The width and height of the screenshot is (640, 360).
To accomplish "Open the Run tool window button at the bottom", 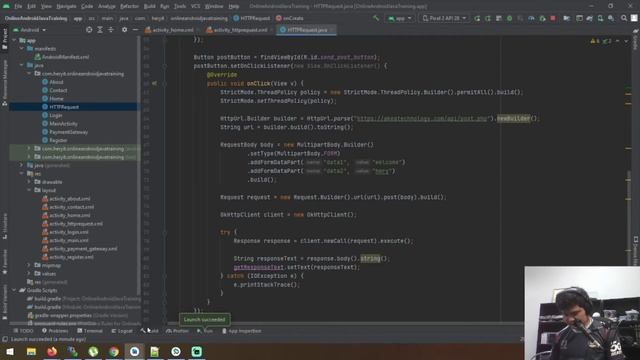I will [205, 331].
